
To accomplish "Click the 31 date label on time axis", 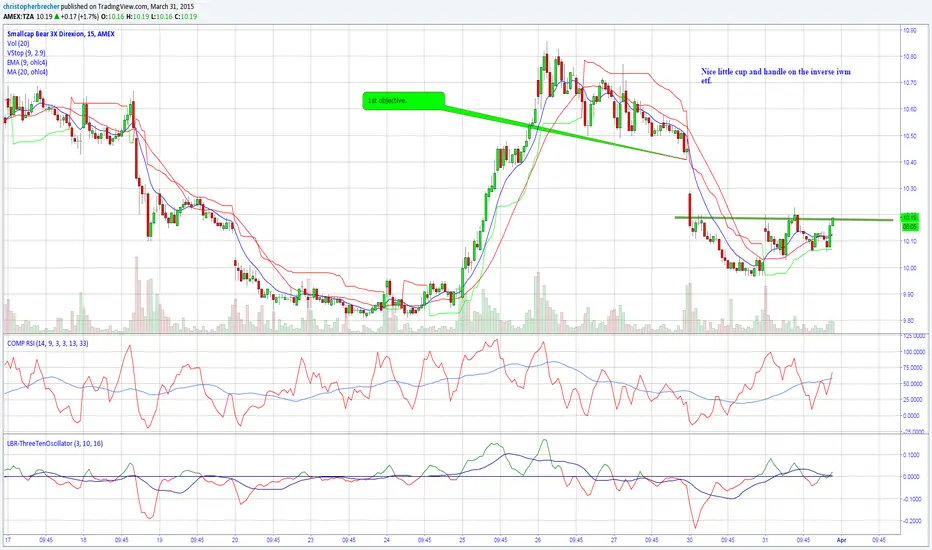I will [765, 540].
